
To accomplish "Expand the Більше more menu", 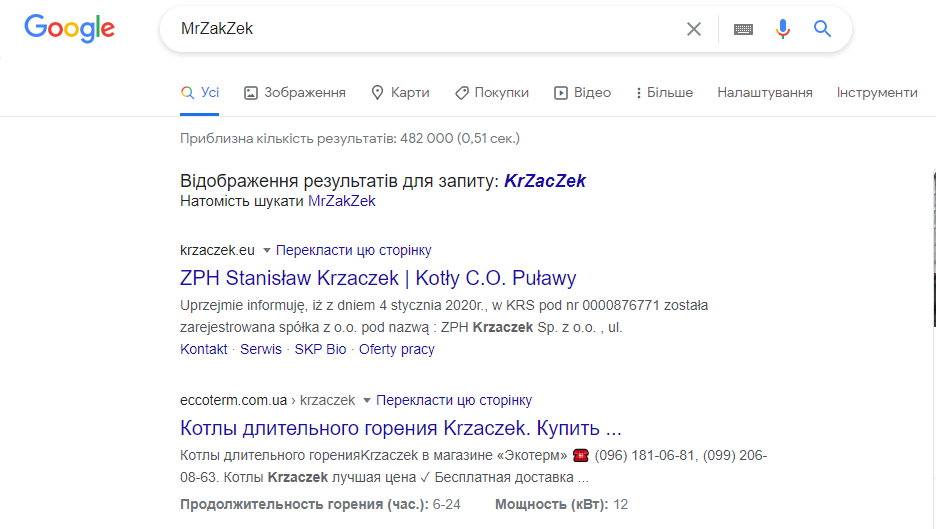I will [664, 93].
